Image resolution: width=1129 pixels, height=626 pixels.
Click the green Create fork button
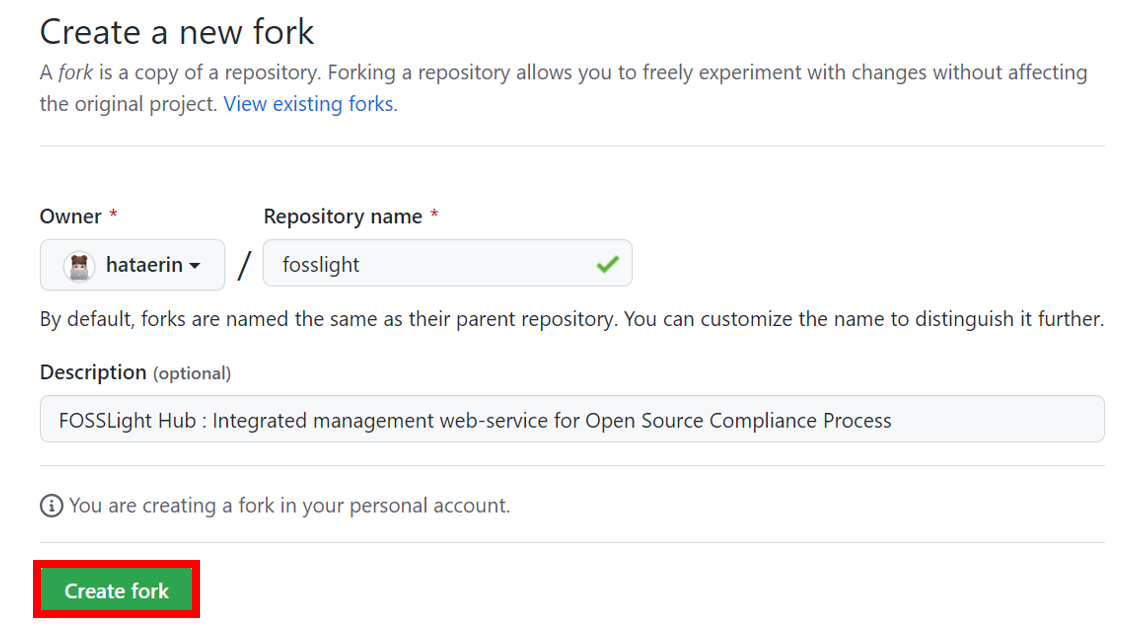point(117,591)
